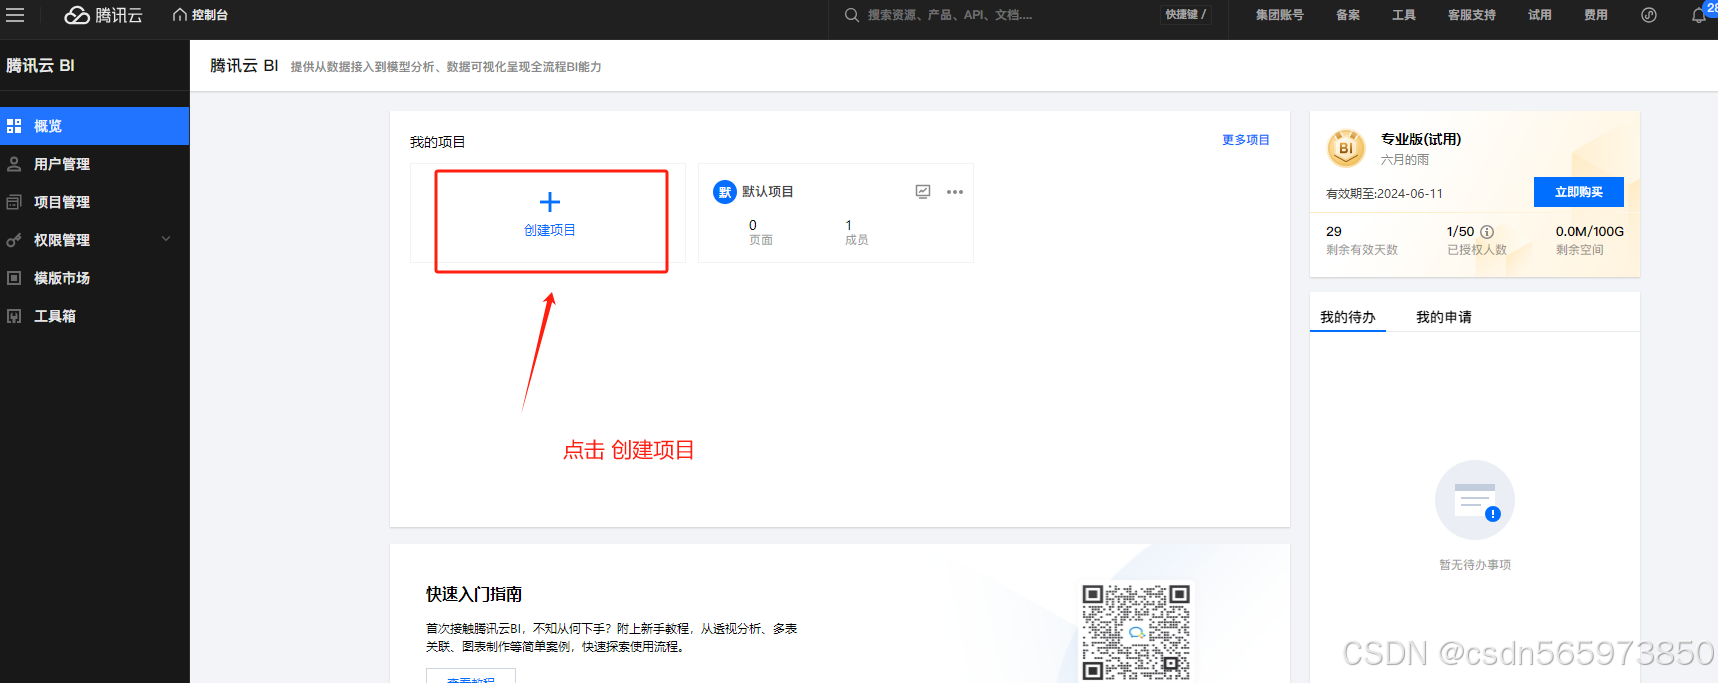
Task: Click the Tencent Cloud logo
Action: tap(104, 15)
